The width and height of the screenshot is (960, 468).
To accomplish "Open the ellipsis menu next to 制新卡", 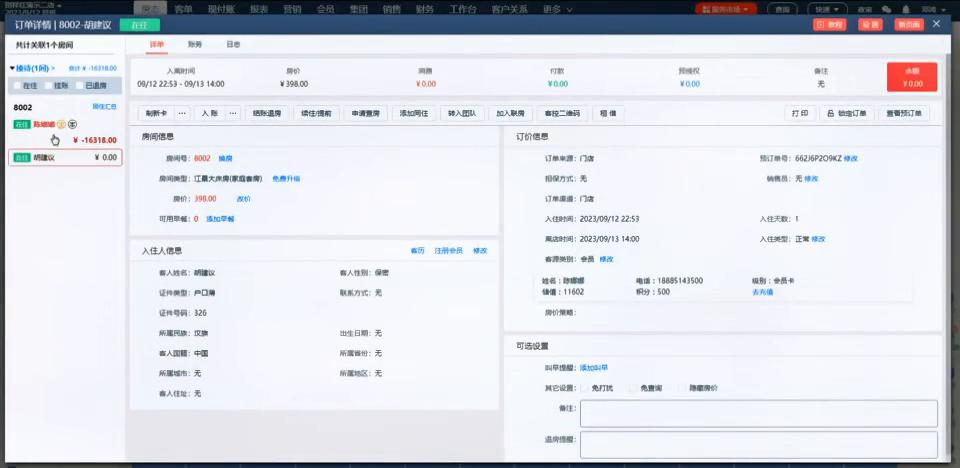I will pyautogui.click(x=182, y=113).
